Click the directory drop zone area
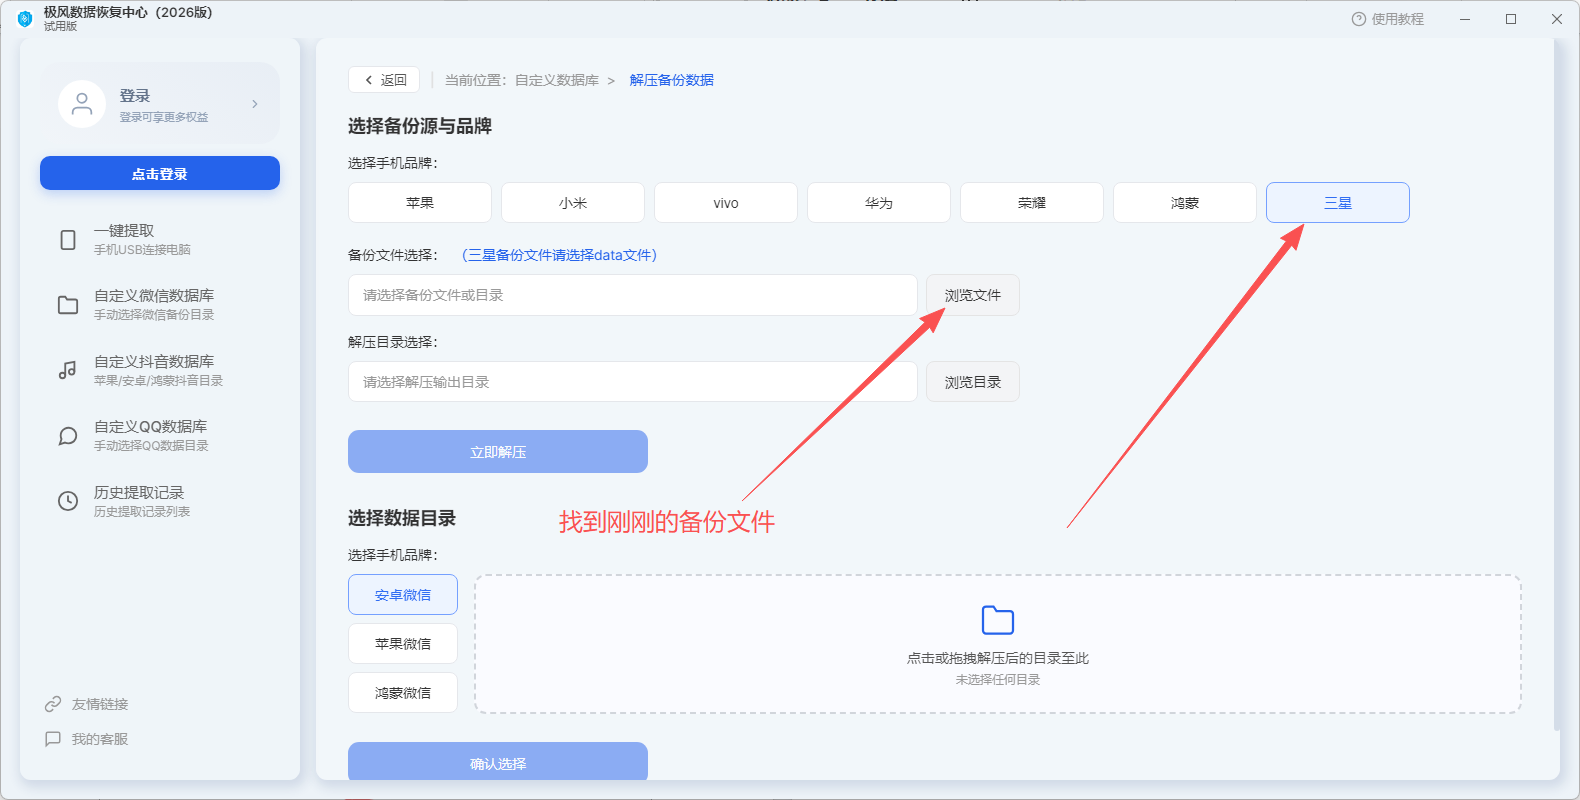The height and width of the screenshot is (800, 1580). [998, 644]
